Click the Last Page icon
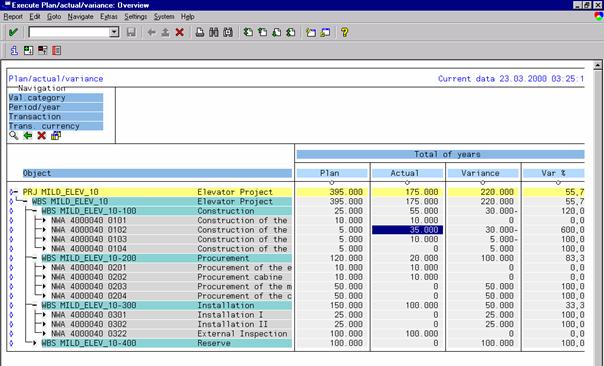604x366 pixels. click(x=291, y=32)
